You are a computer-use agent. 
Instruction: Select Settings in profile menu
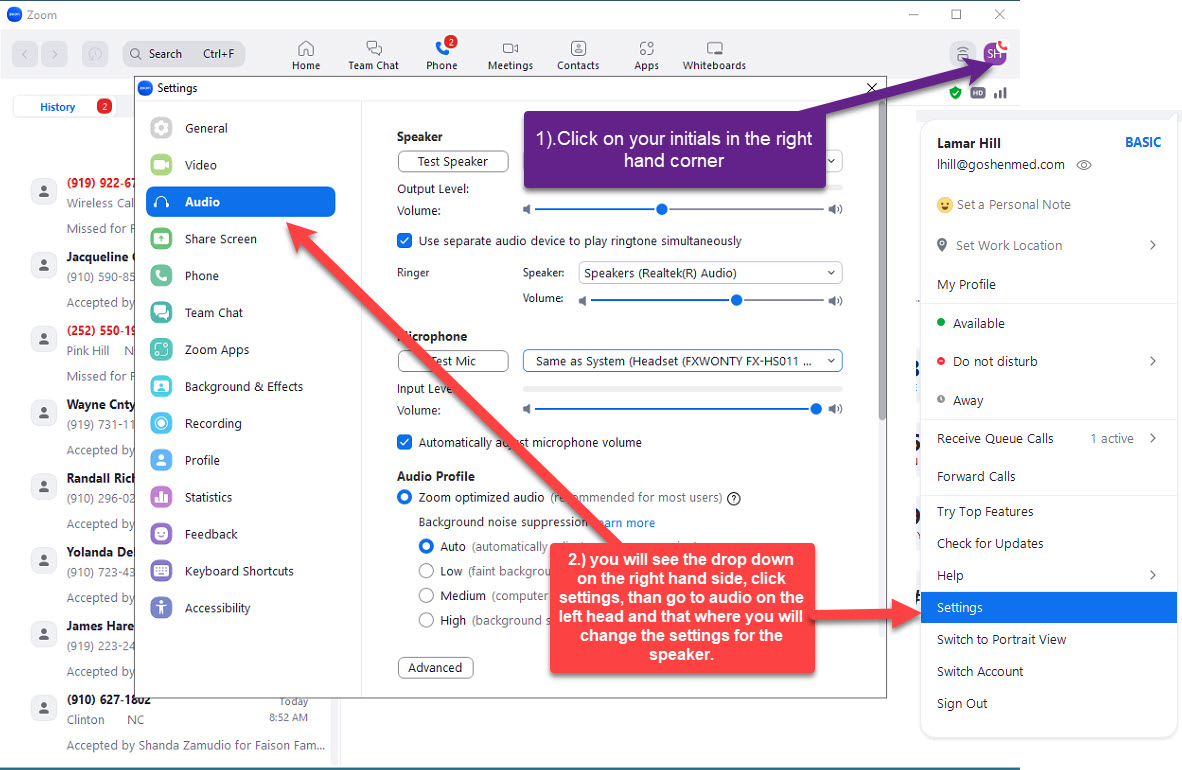click(1049, 608)
